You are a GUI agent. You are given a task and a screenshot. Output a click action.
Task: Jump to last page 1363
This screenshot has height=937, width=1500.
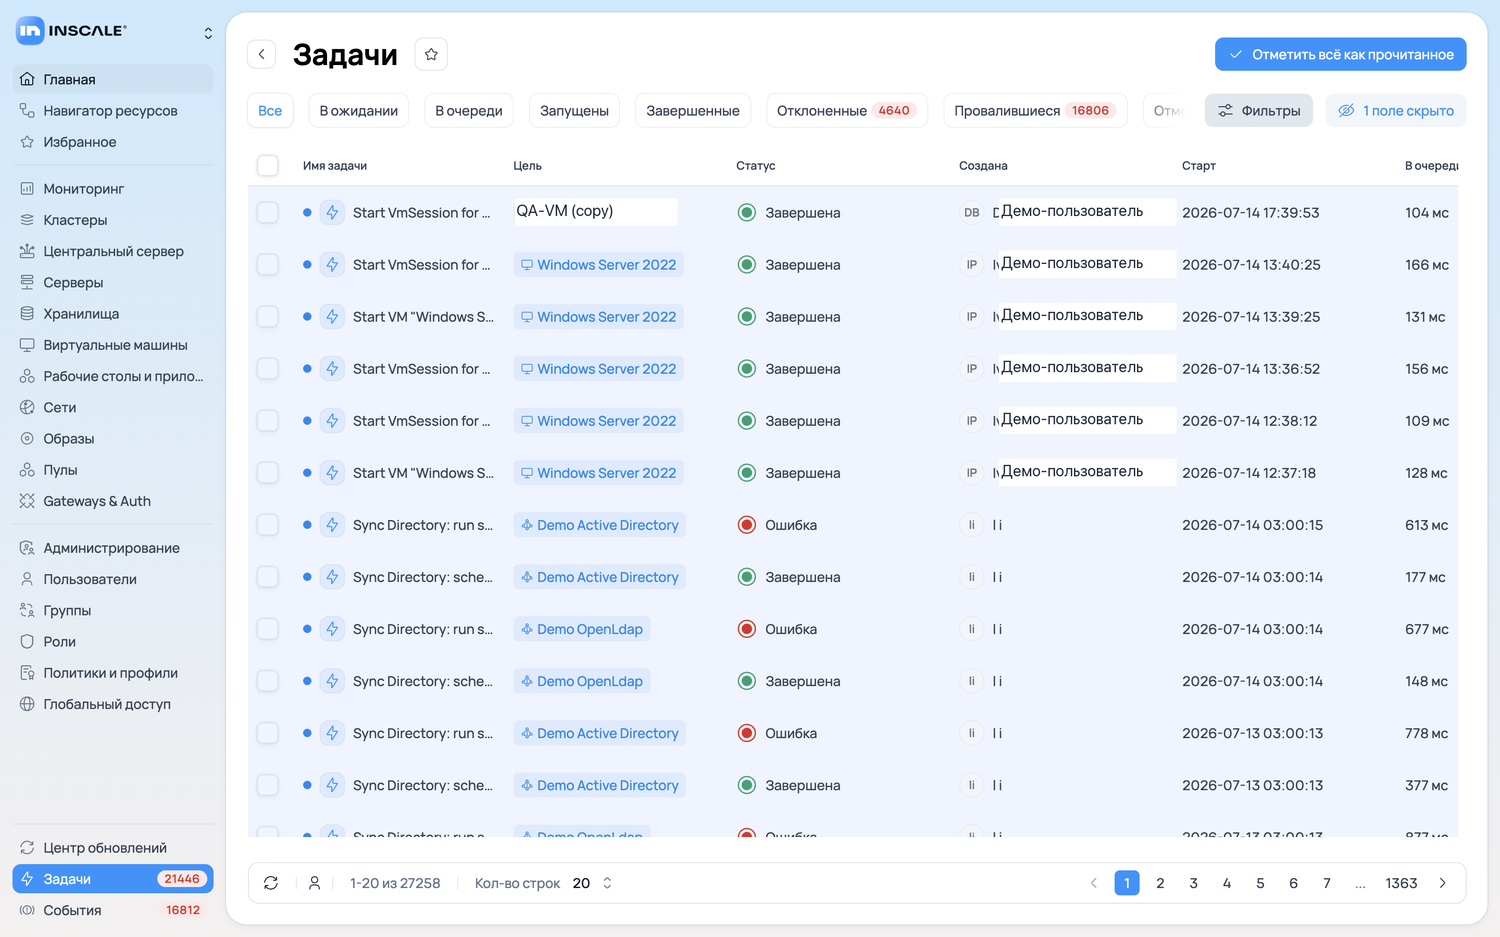pyautogui.click(x=1401, y=883)
